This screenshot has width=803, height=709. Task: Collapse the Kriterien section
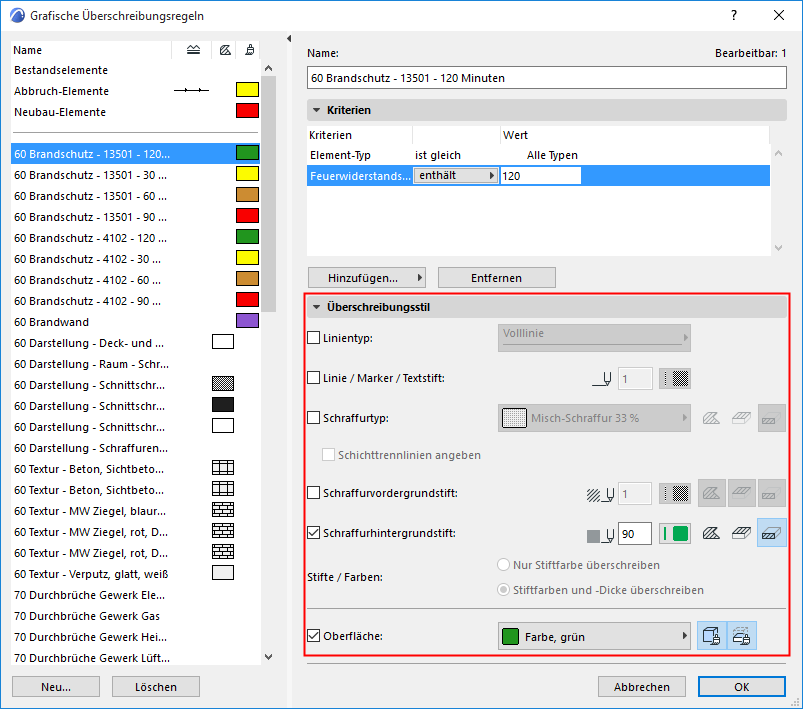[x=316, y=110]
